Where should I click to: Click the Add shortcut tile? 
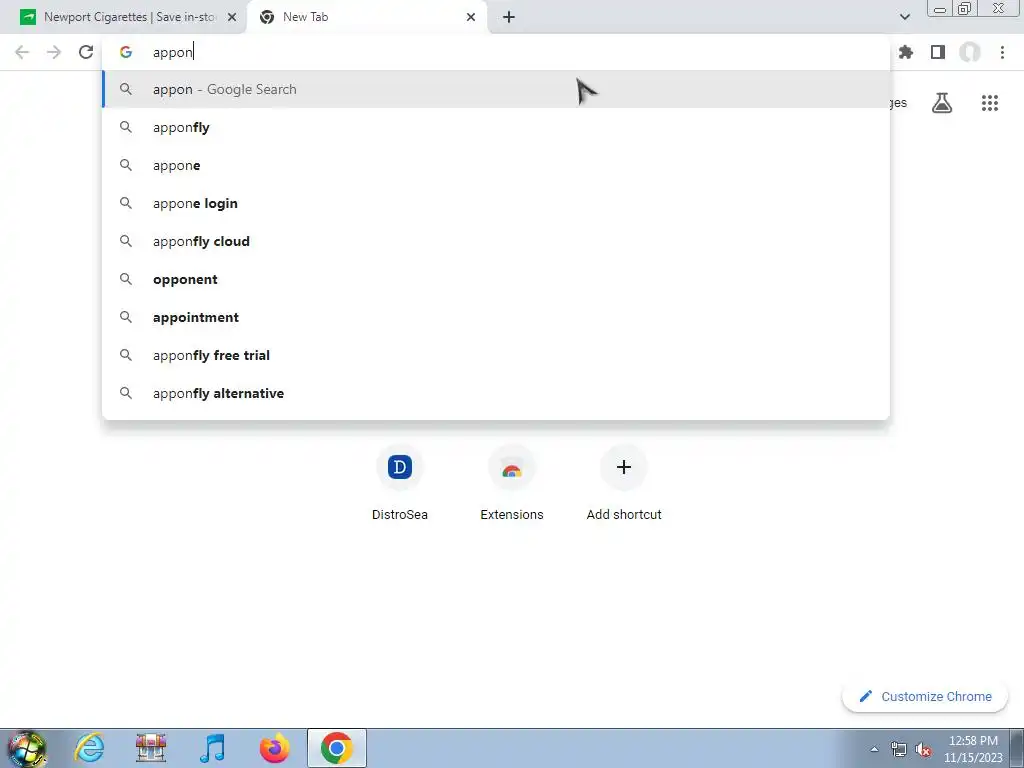point(624,482)
